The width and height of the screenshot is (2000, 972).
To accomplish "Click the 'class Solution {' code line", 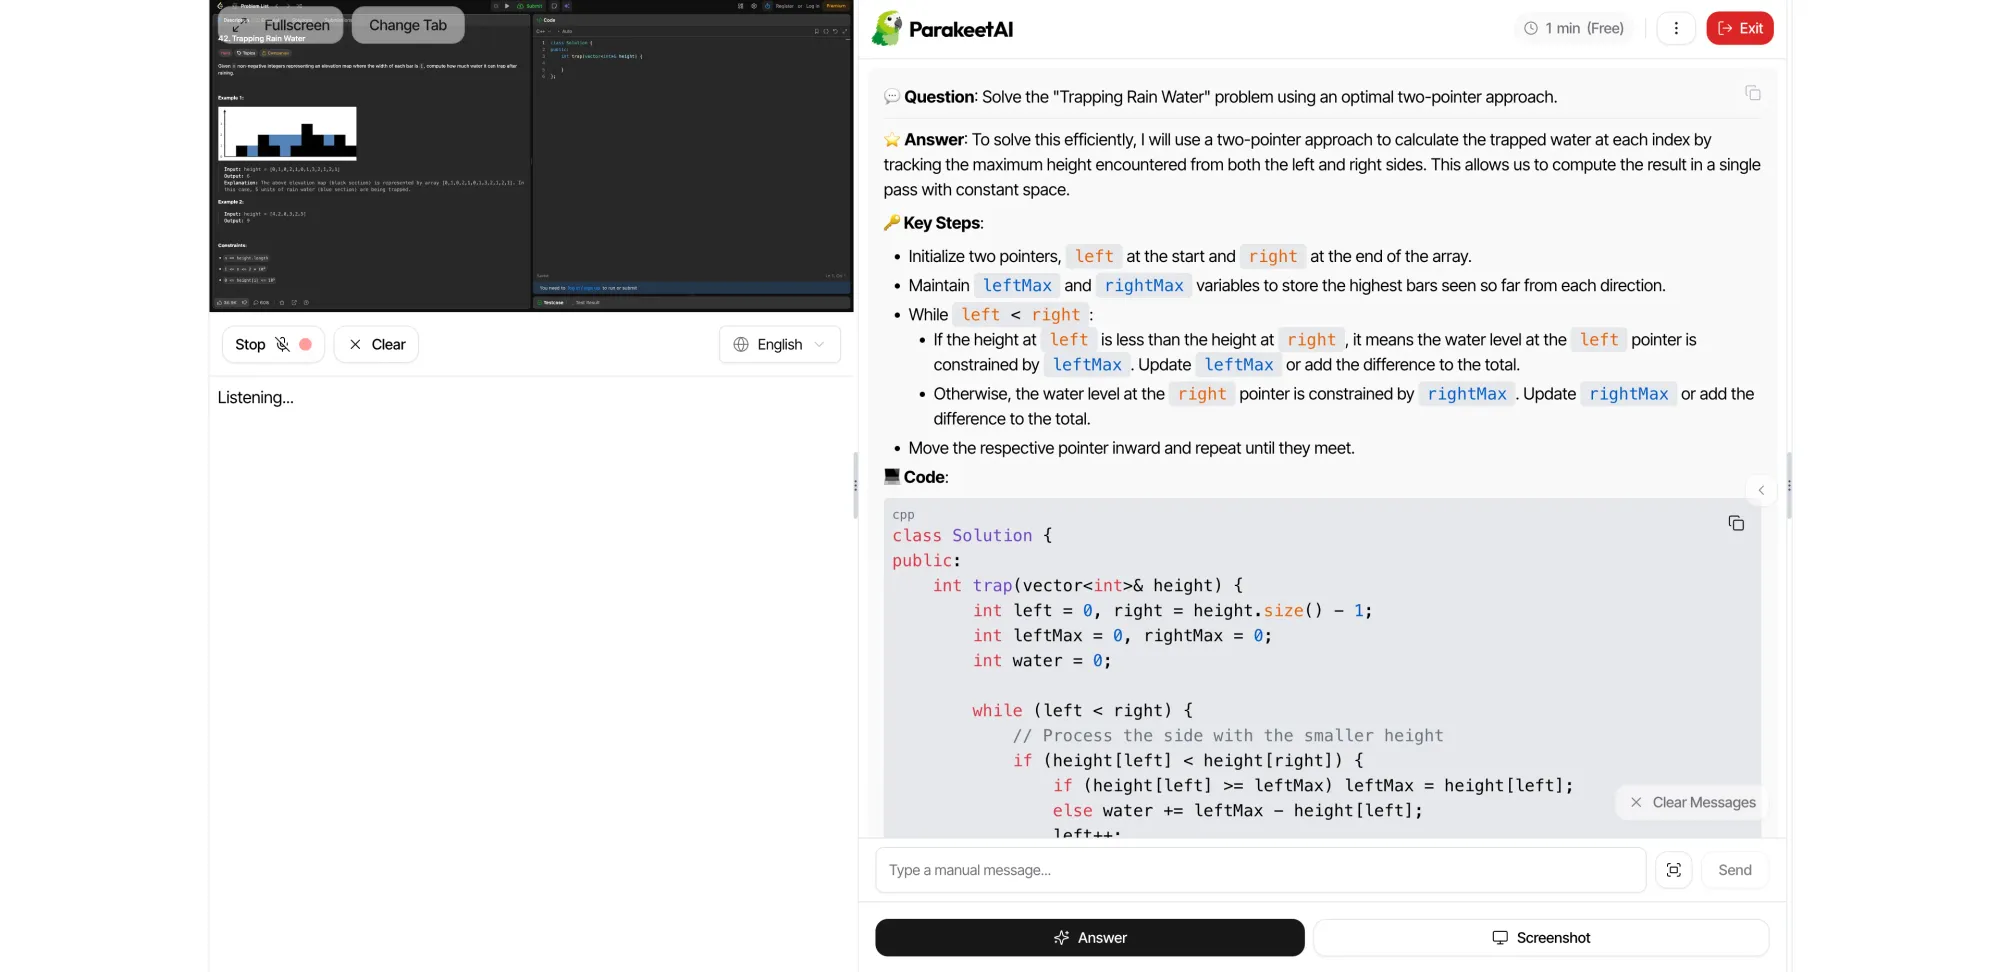I will tap(971, 536).
